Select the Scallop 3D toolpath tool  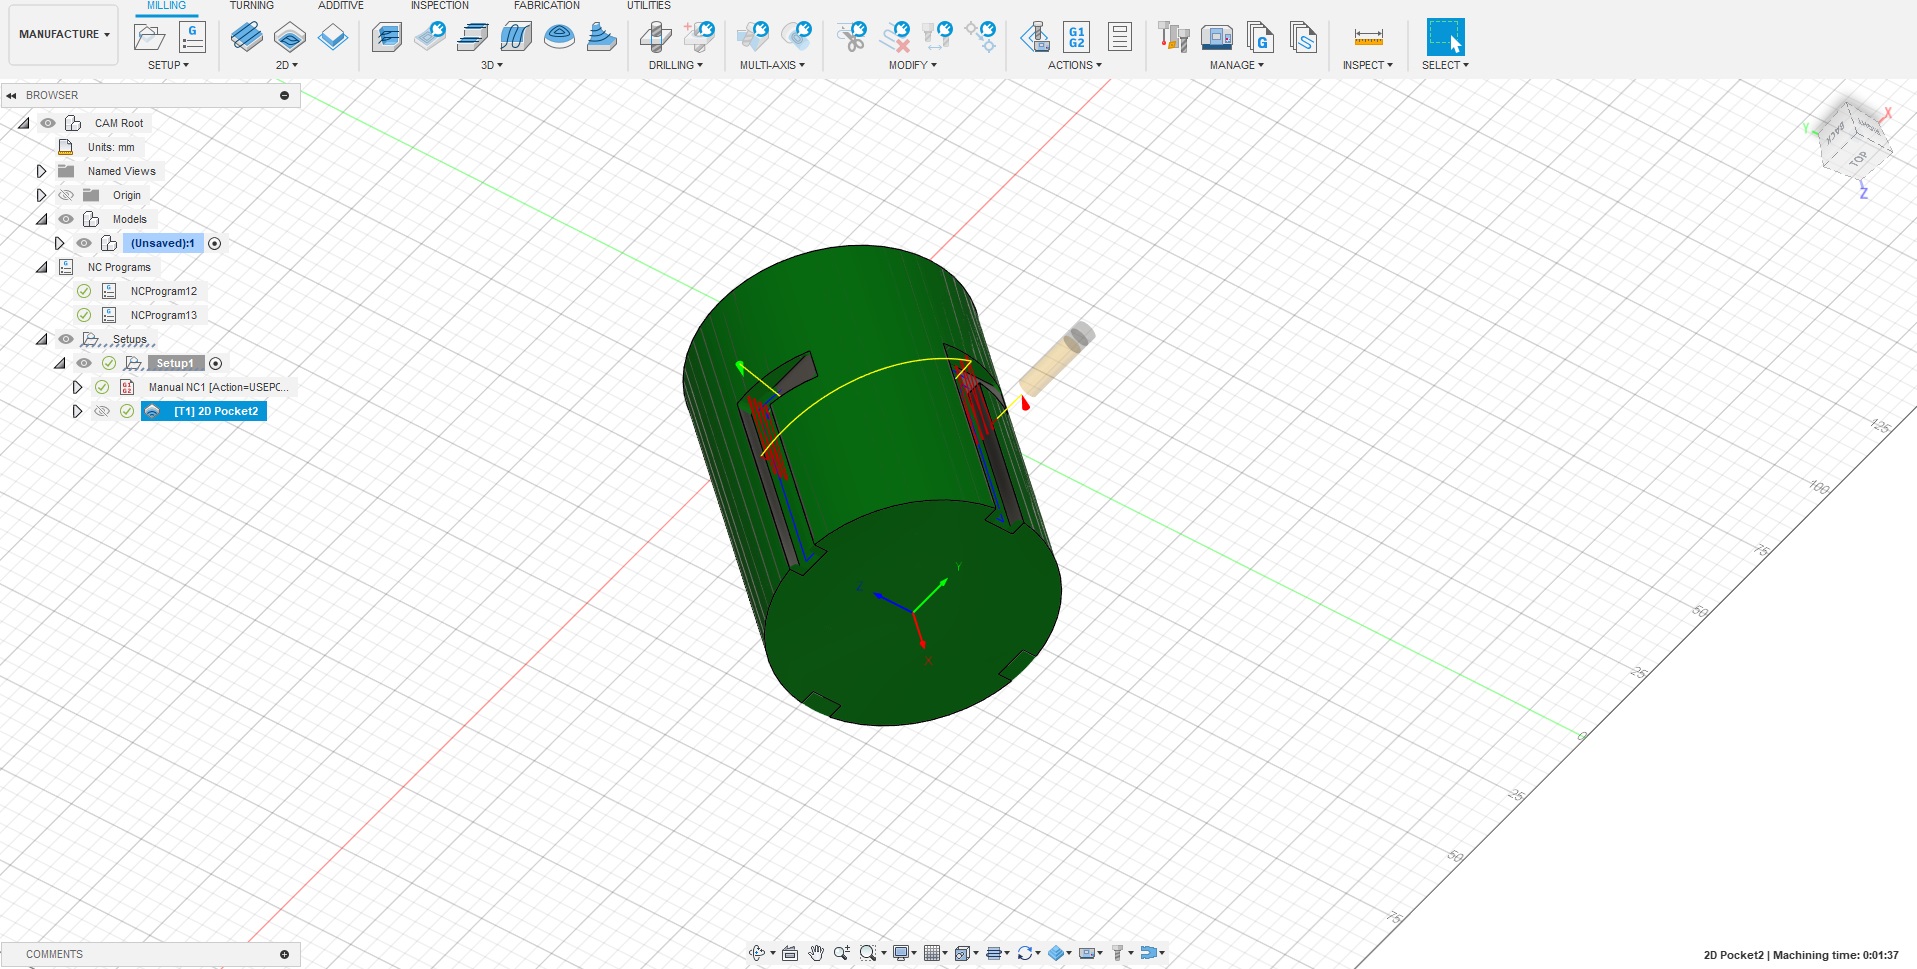coord(559,38)
